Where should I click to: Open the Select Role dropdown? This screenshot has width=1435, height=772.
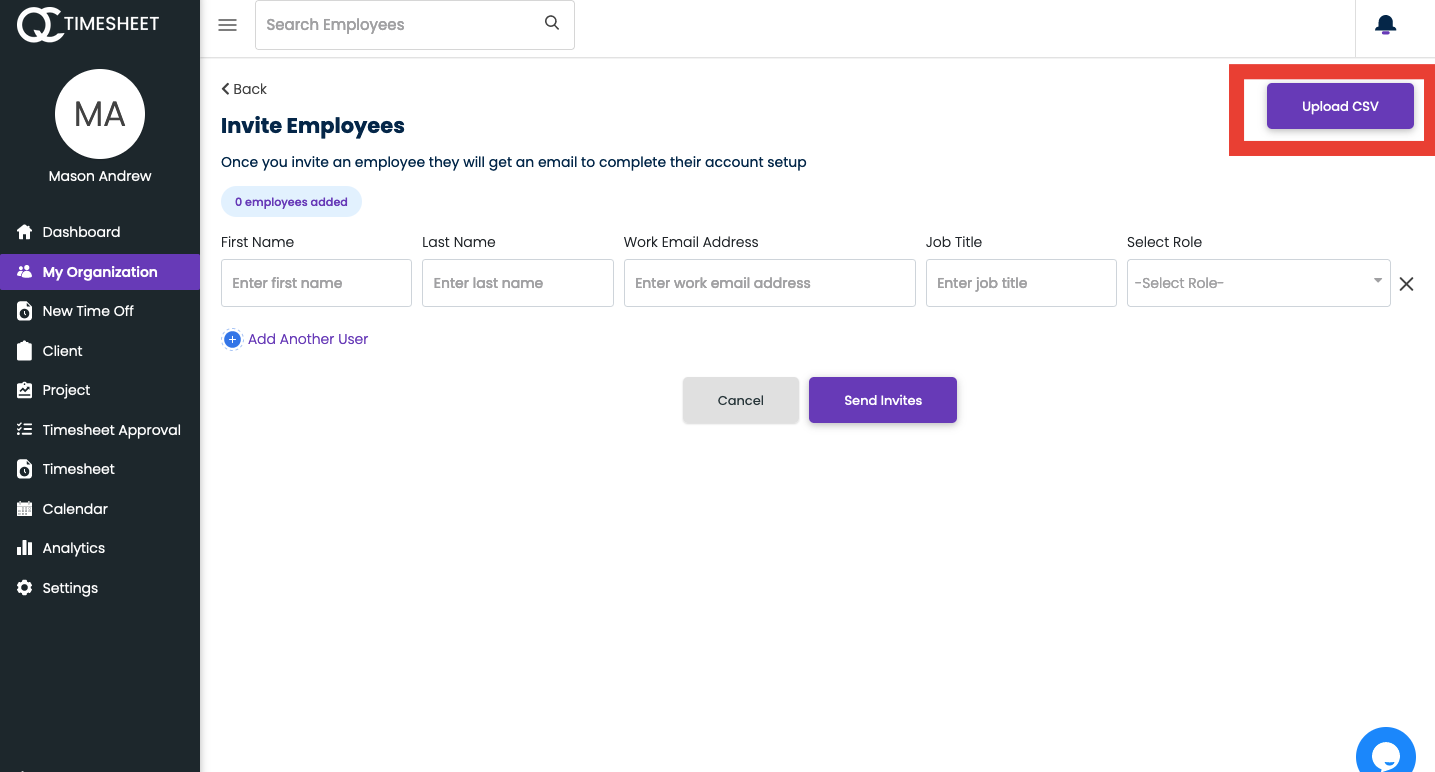(1258, 283)
